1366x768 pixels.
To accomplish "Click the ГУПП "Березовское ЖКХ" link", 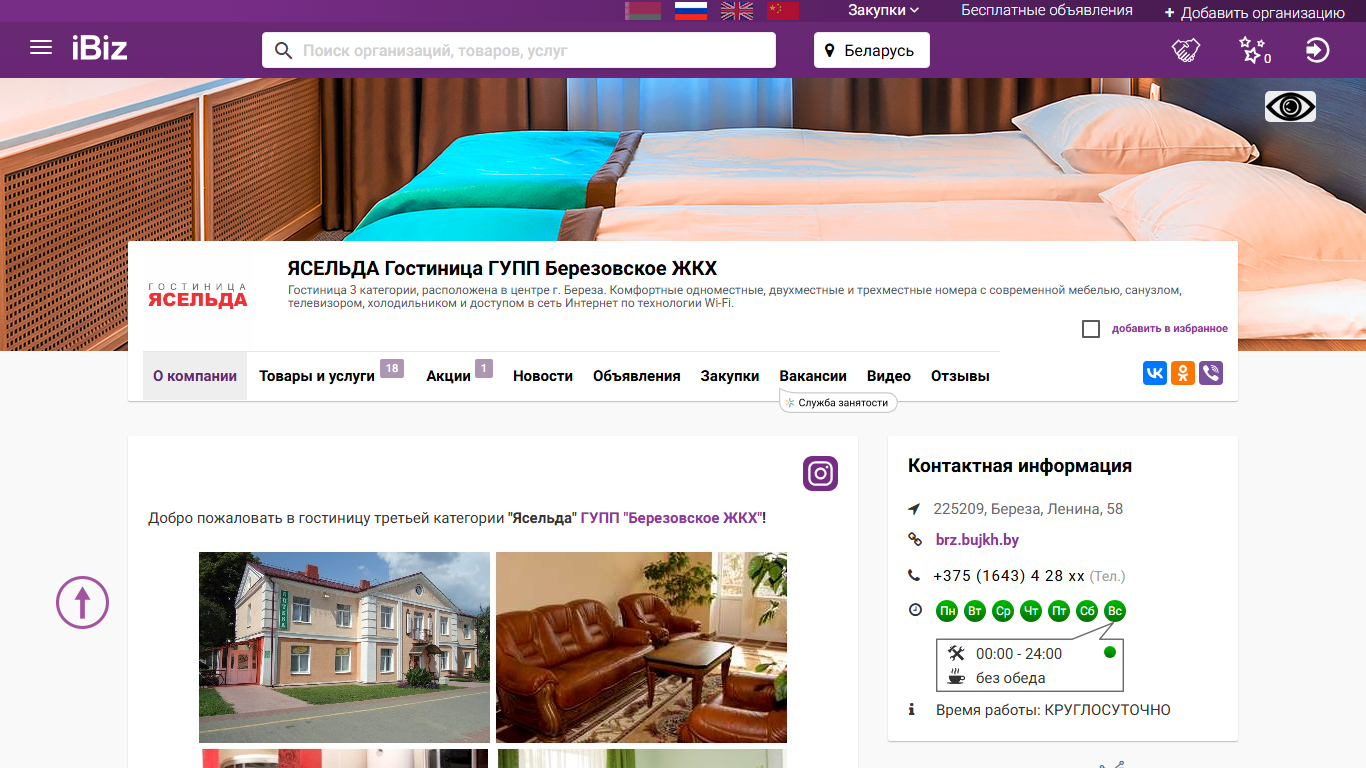I will [x=671, y=518].
